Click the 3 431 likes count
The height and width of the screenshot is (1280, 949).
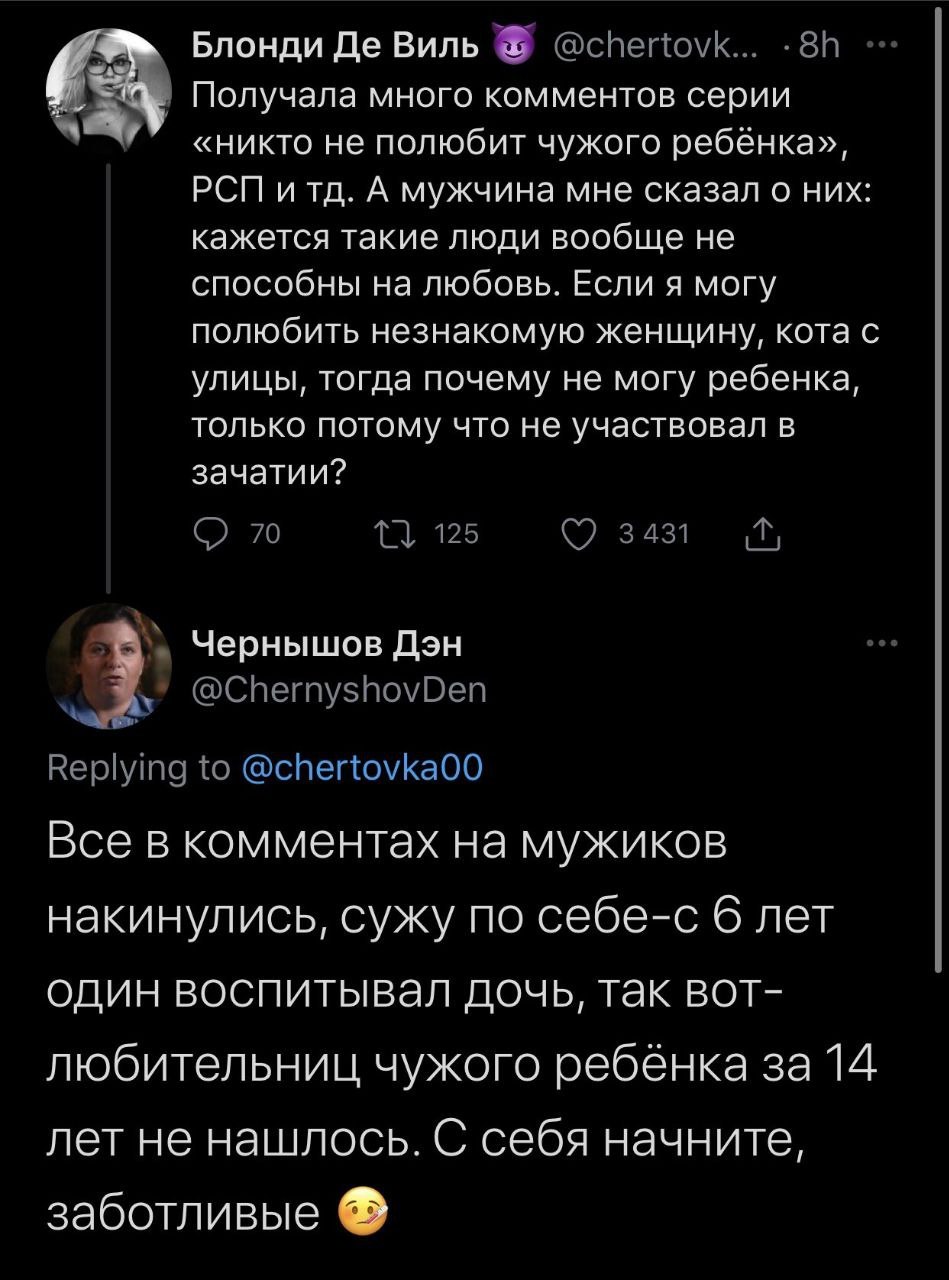coord(654,537)
